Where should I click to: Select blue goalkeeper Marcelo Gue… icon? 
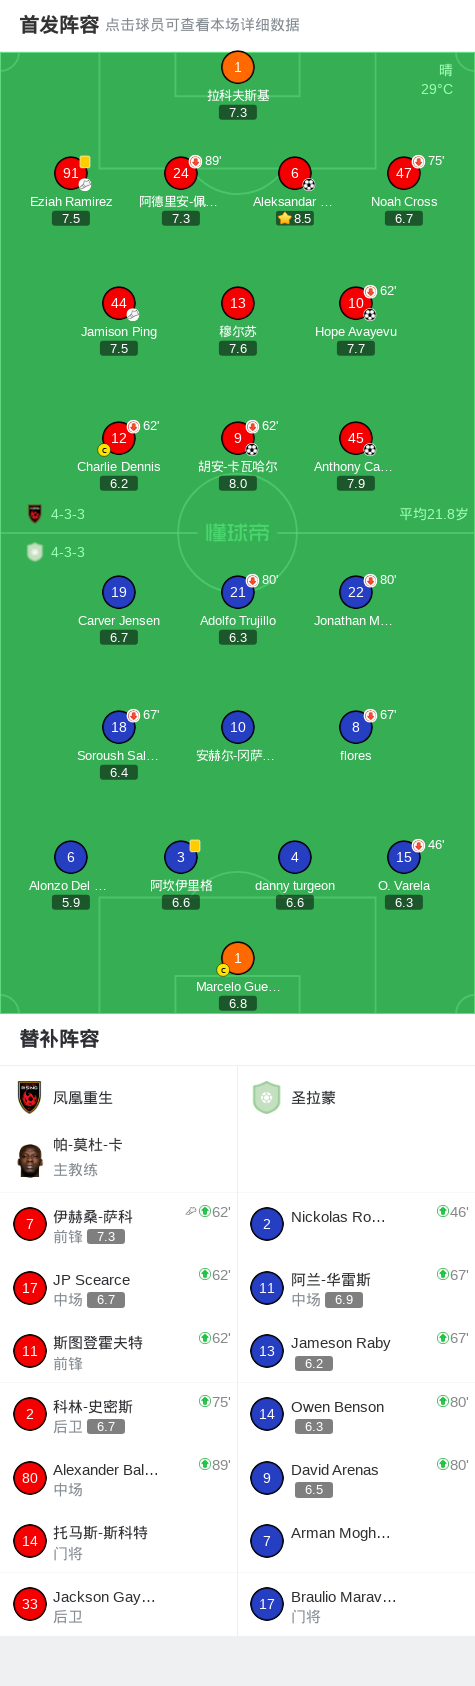tap(238, 958)
